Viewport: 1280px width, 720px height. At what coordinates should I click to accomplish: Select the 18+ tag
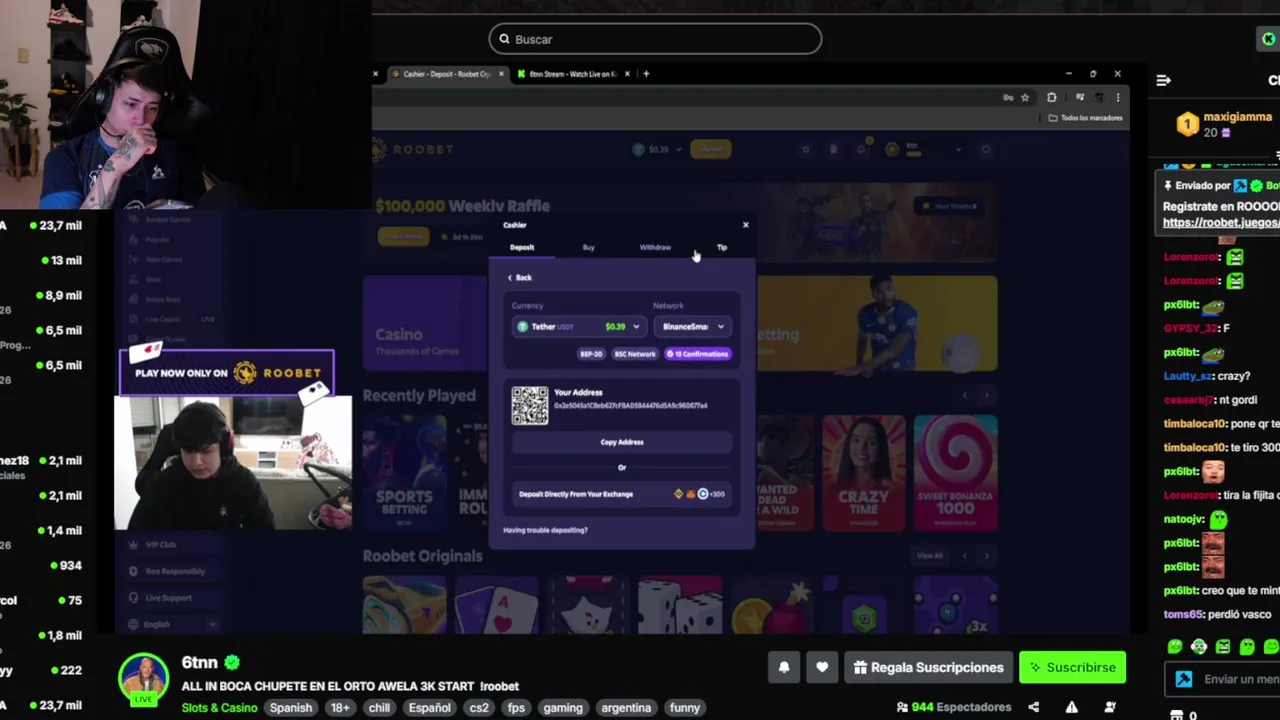coord(340,707)
